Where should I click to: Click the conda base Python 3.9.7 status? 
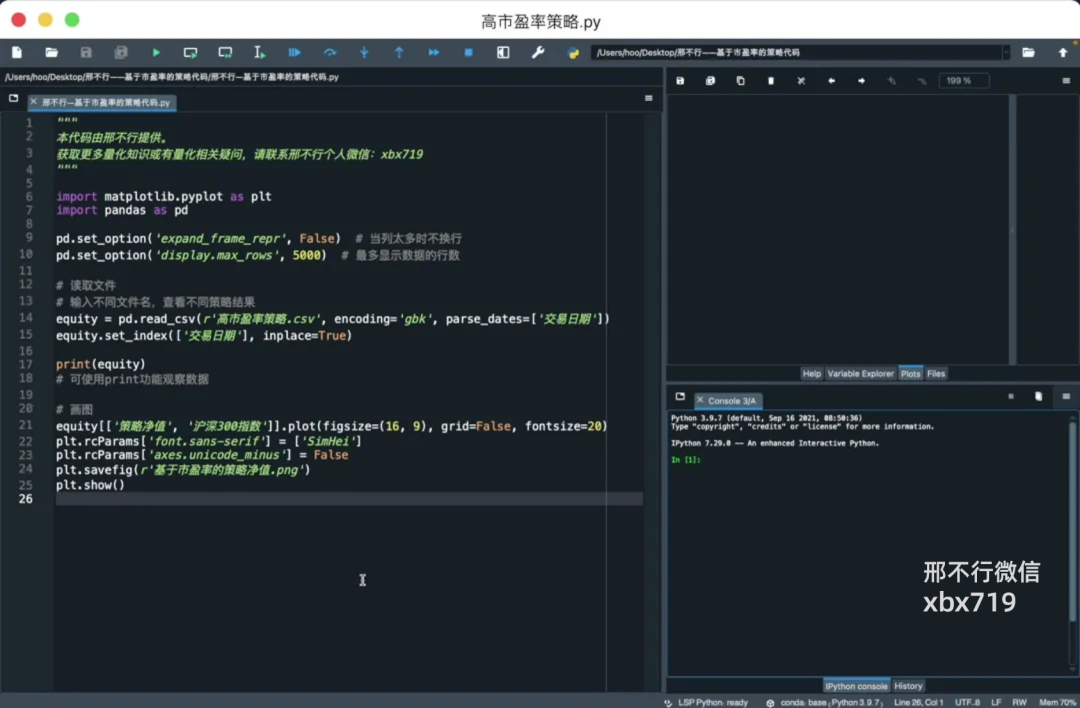point(824,702)
